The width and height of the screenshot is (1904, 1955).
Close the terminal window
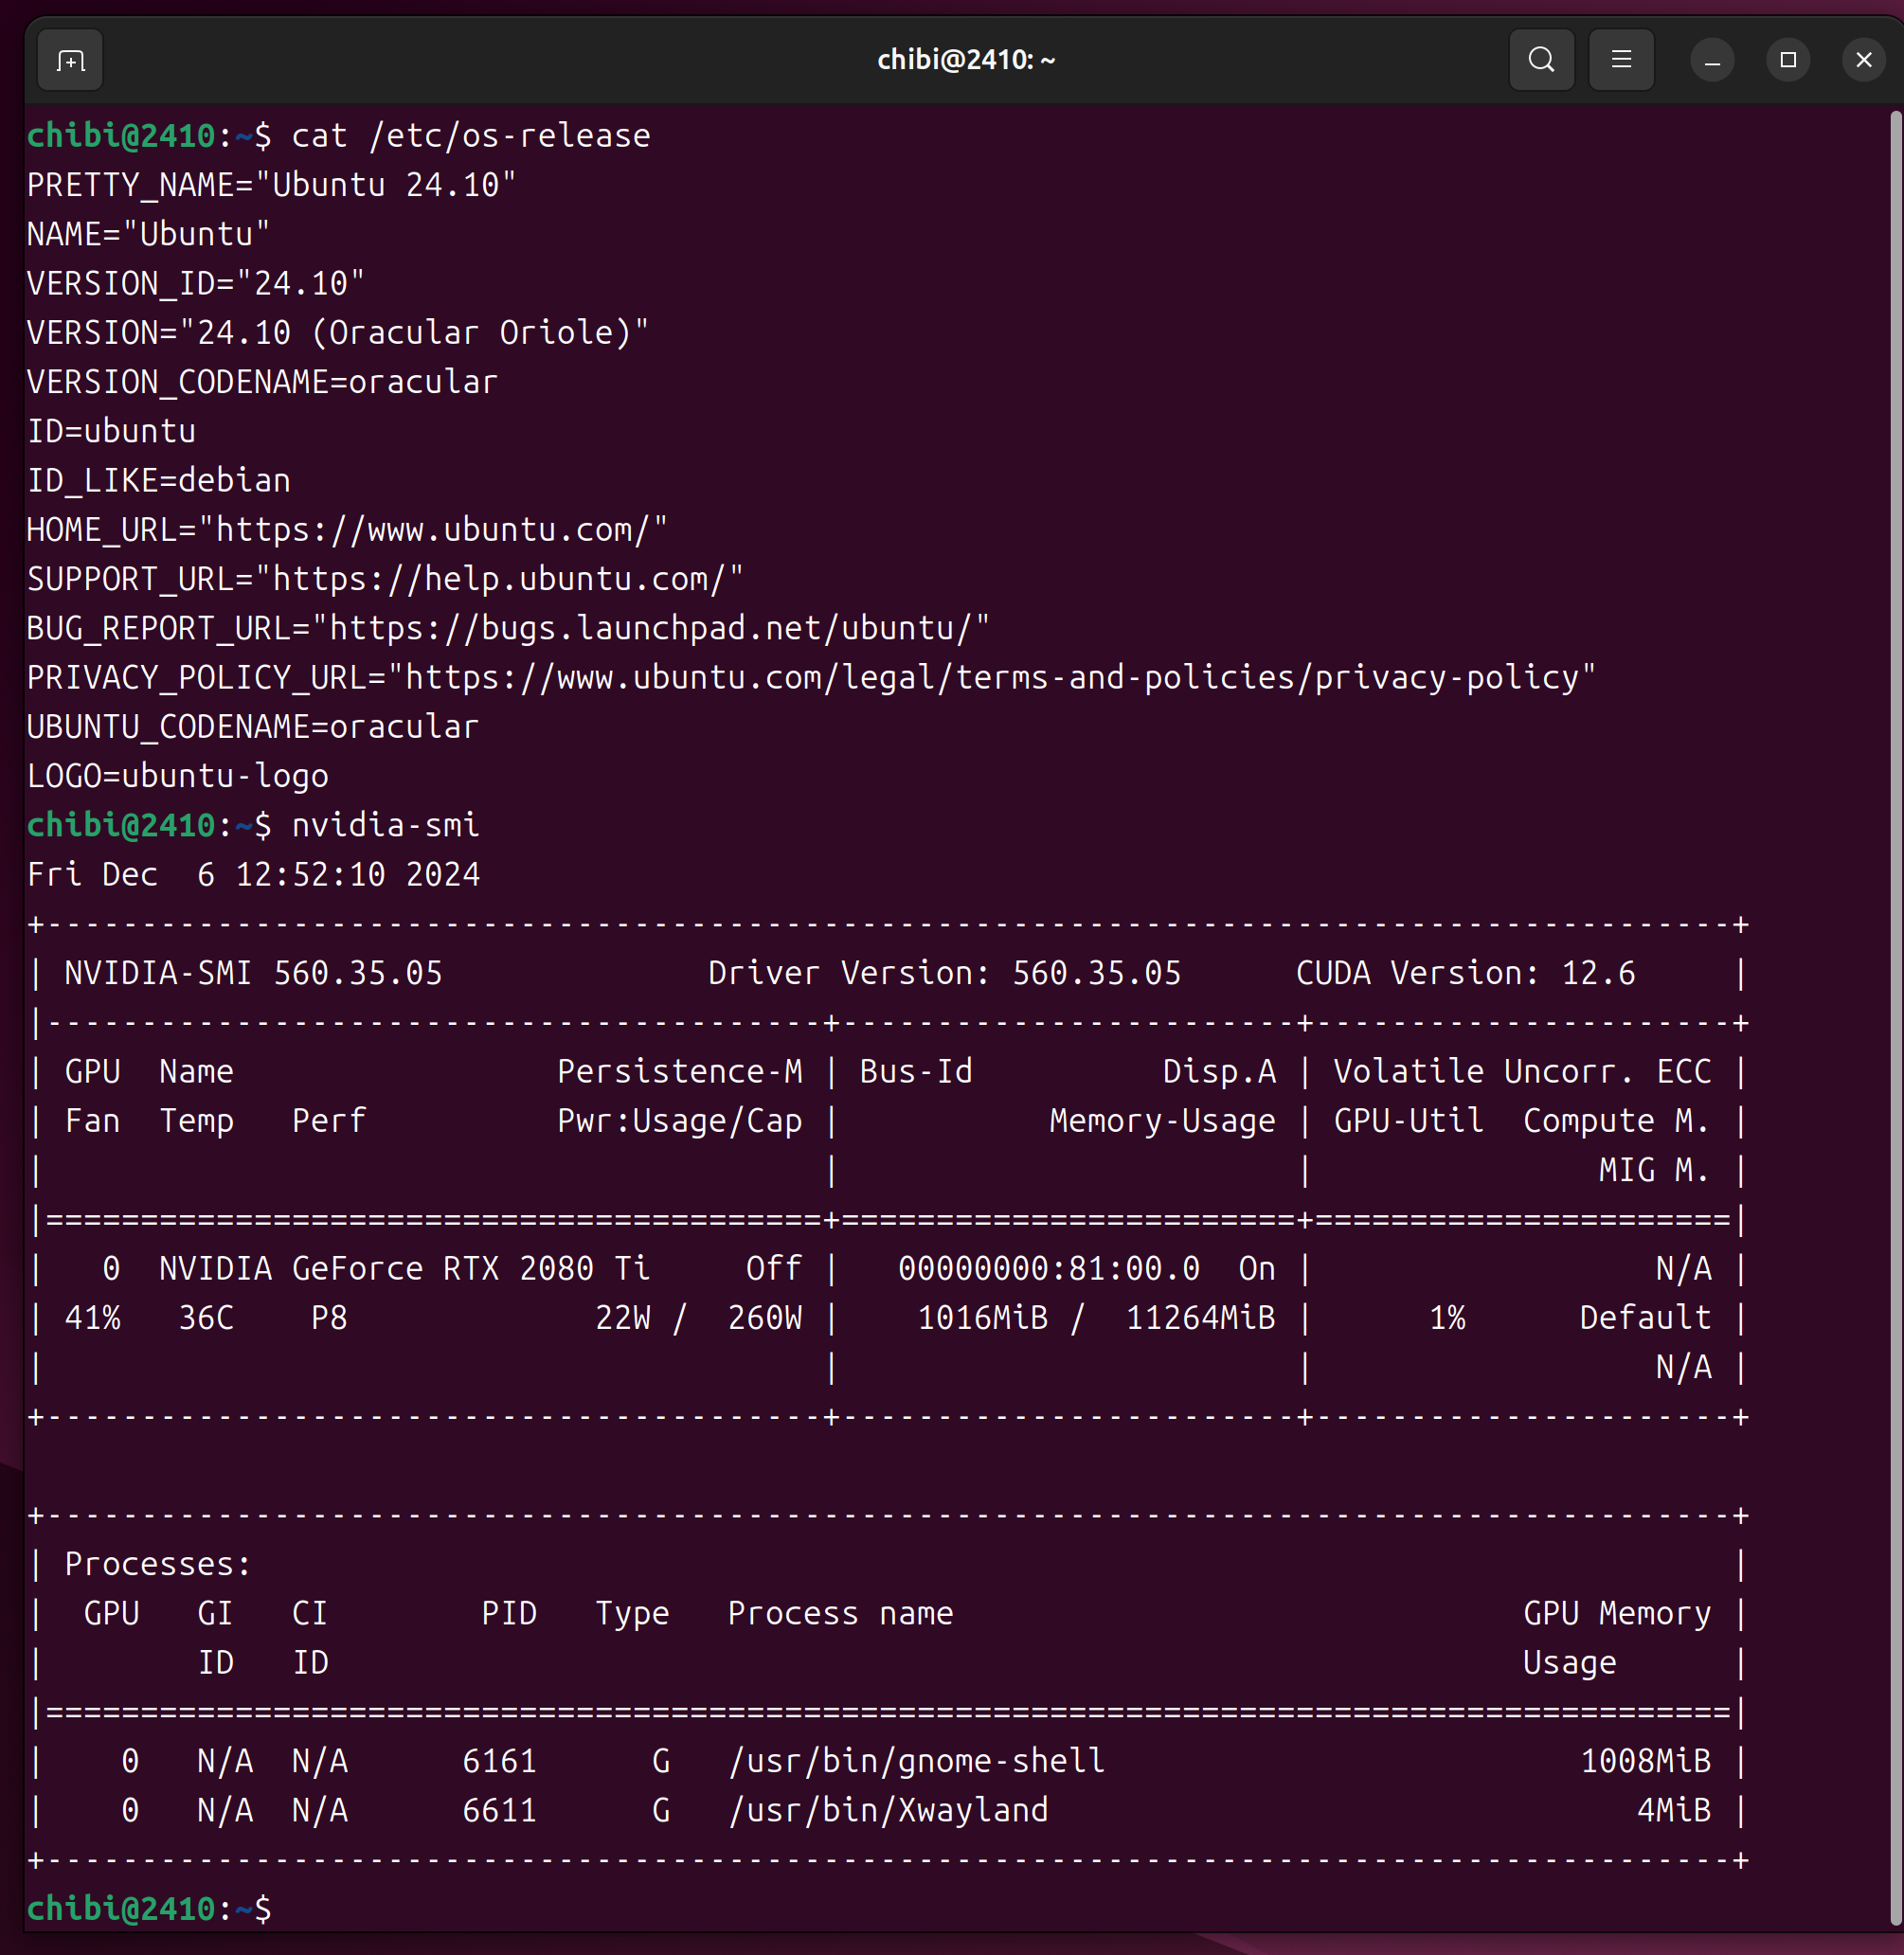pyautogui.click(x=1864, y=60)
